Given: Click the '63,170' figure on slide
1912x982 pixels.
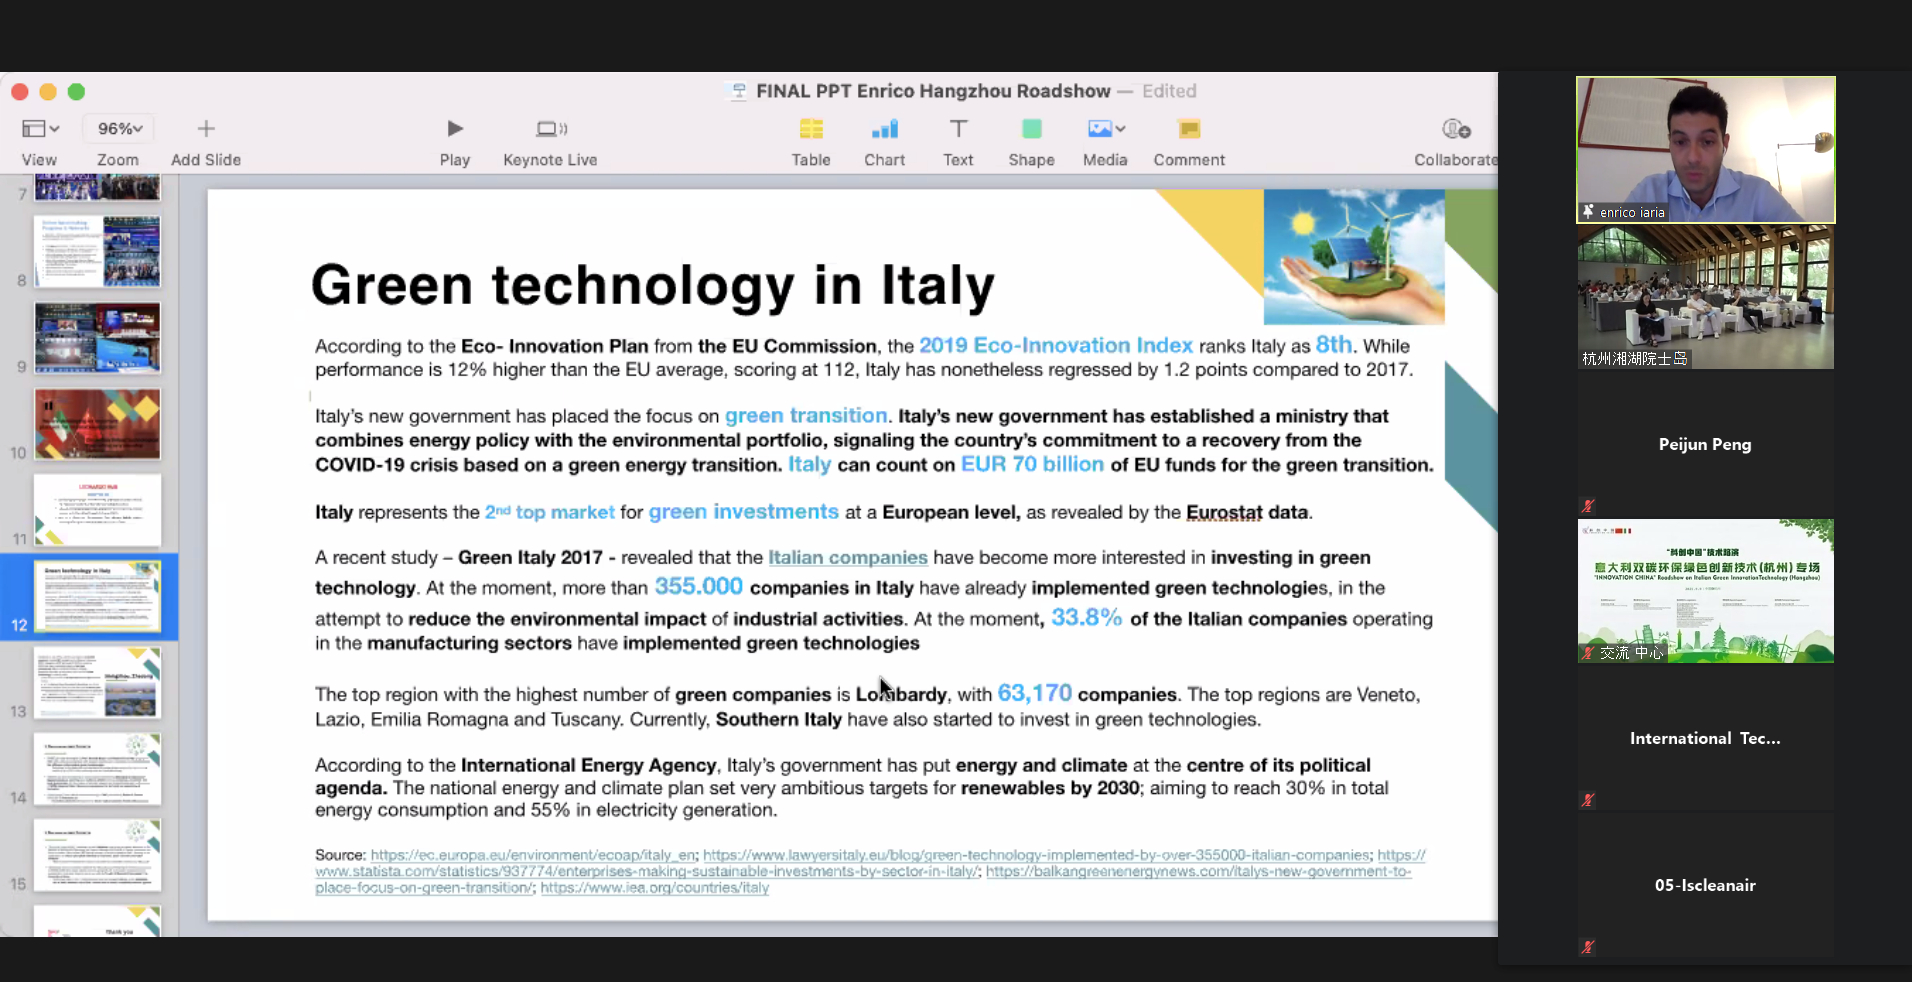Looking at the screenshot, I should click(1034, 693).
